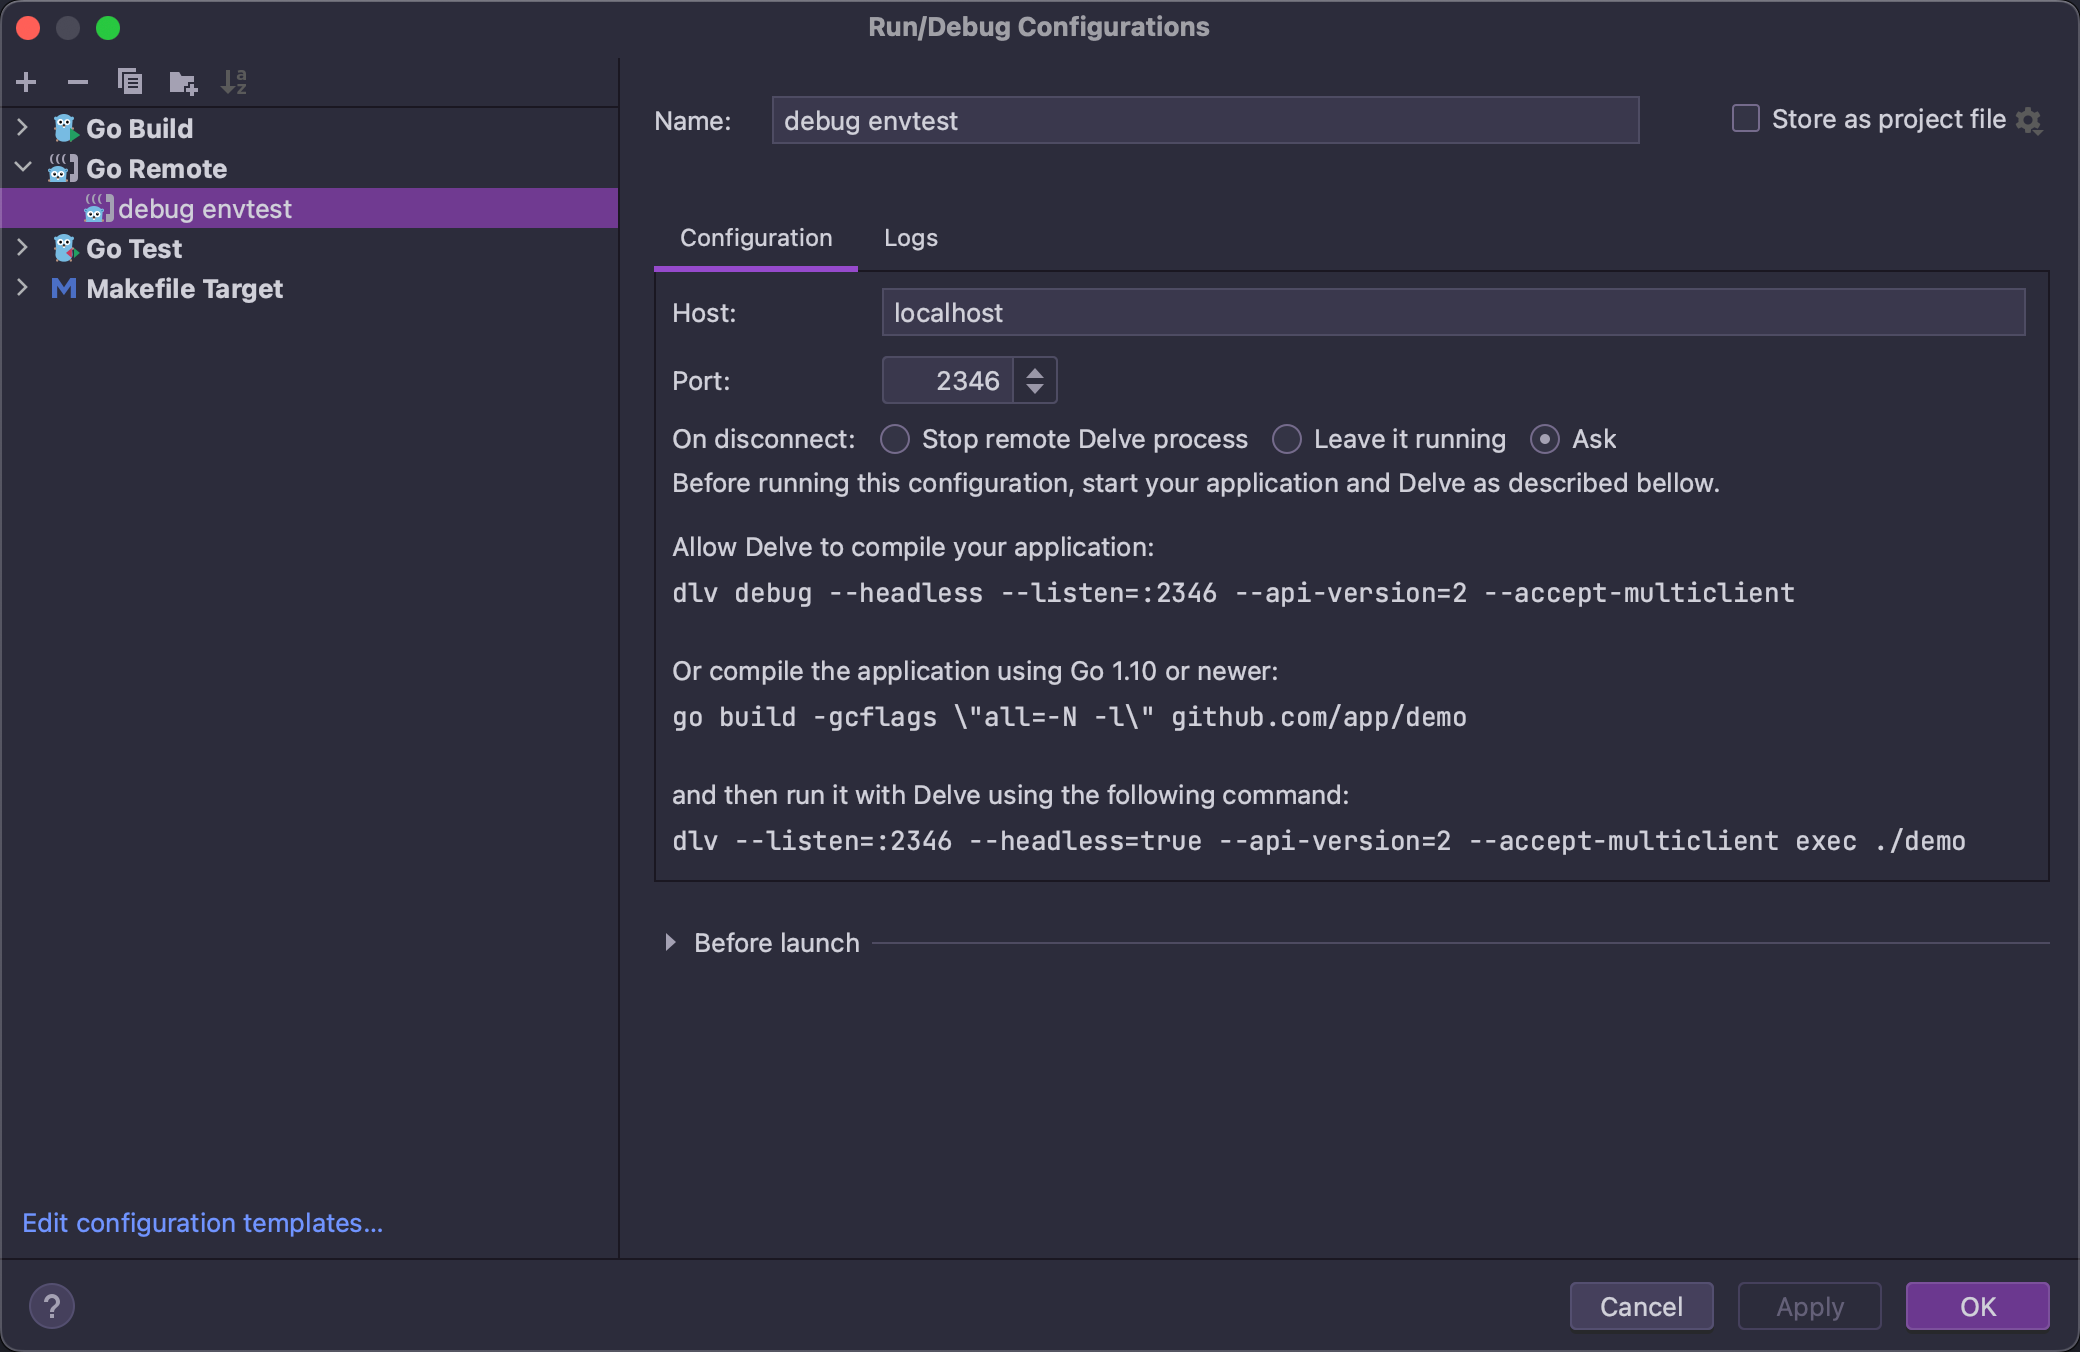Switch to the Logs tab
2080x1352 pixels.
pos(911,235)
